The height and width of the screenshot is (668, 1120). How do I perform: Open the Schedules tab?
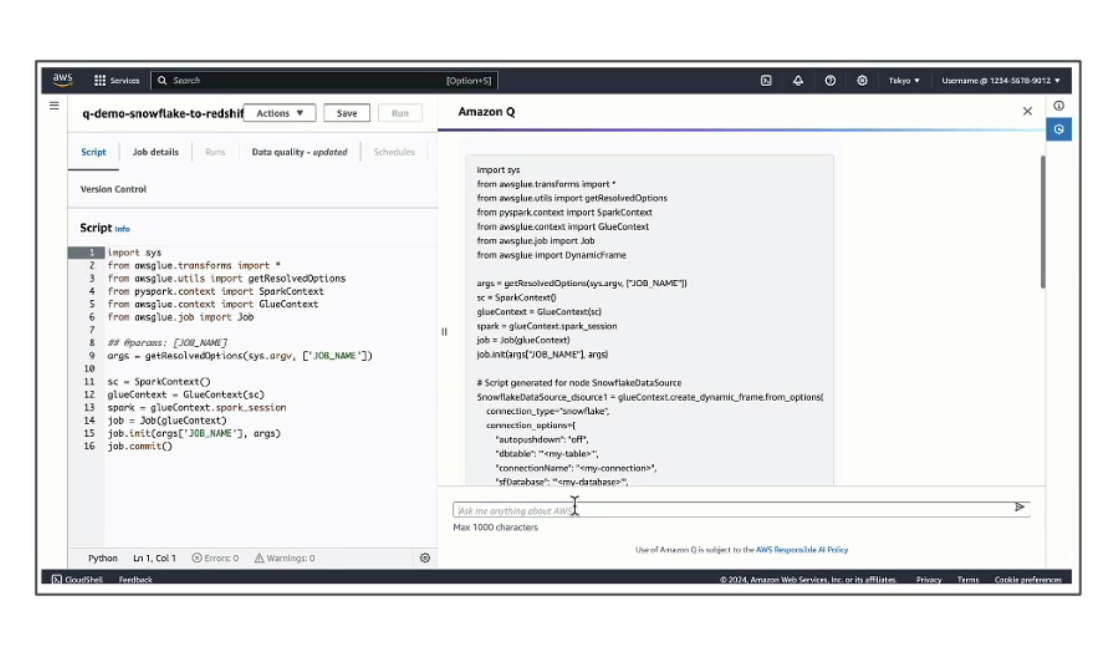[x=394, y=152]
